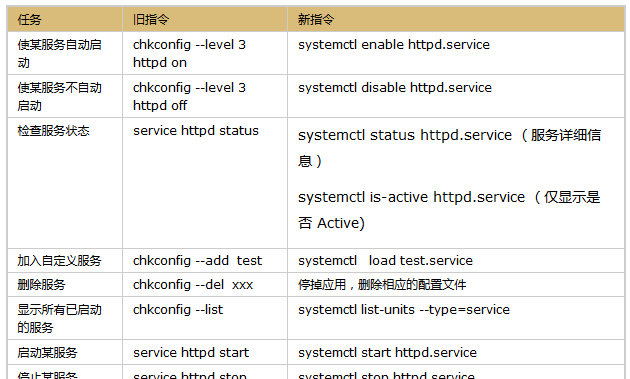Click the 旧指令 column header
This screenshot has width=630, height=379.
(x=205, y=19)
